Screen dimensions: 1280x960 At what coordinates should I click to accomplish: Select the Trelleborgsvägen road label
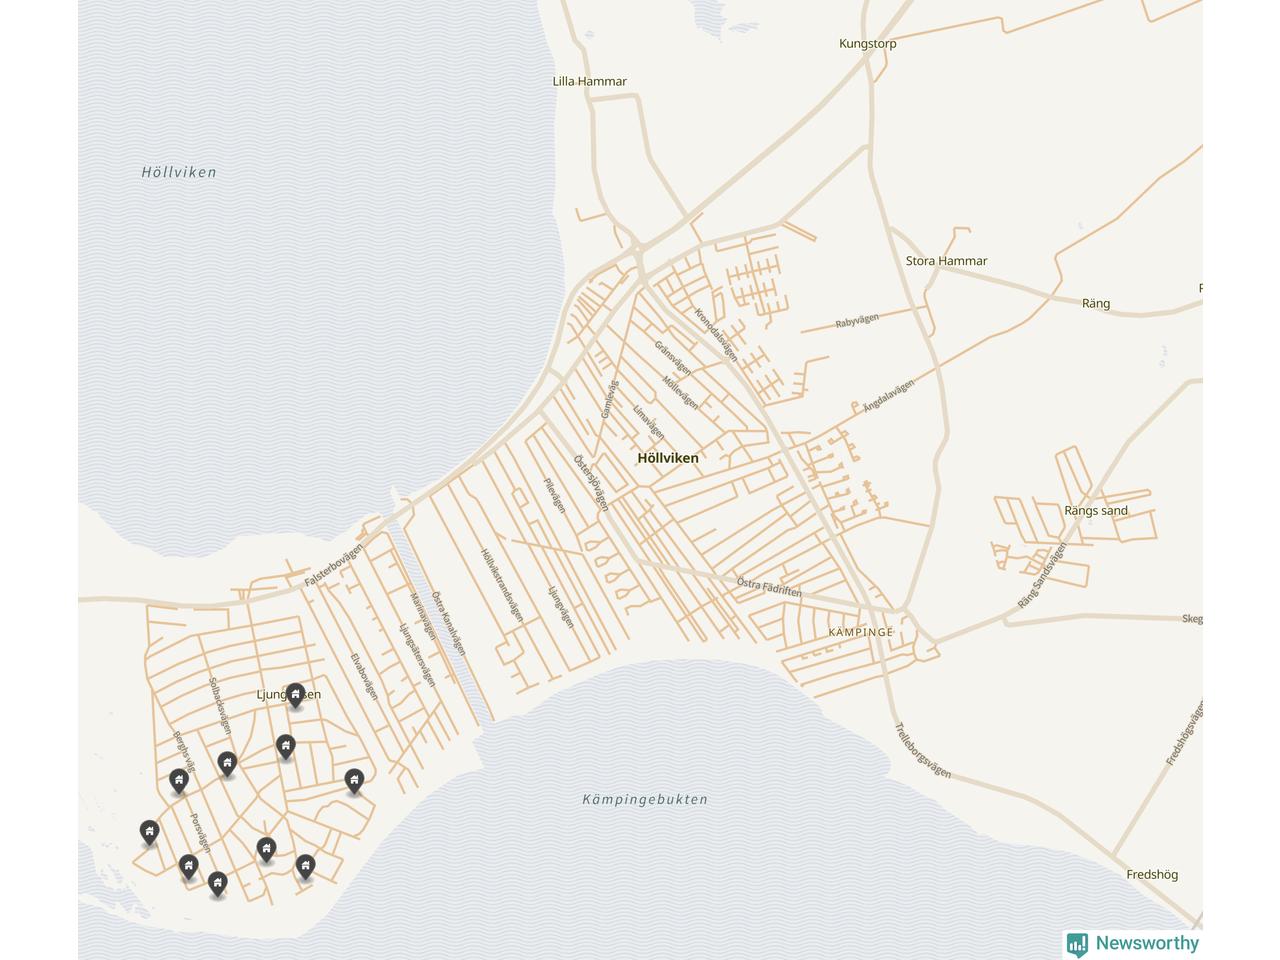point(922,751)
